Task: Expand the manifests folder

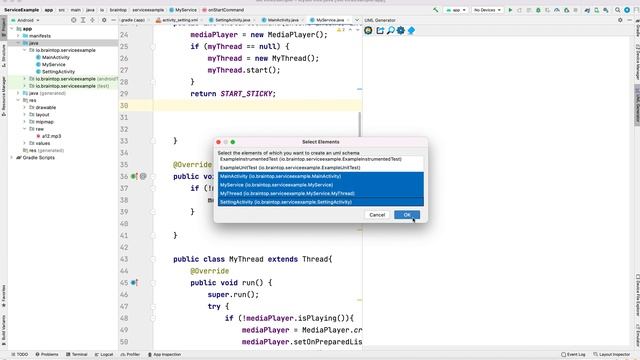Action: tap(18, 36)
